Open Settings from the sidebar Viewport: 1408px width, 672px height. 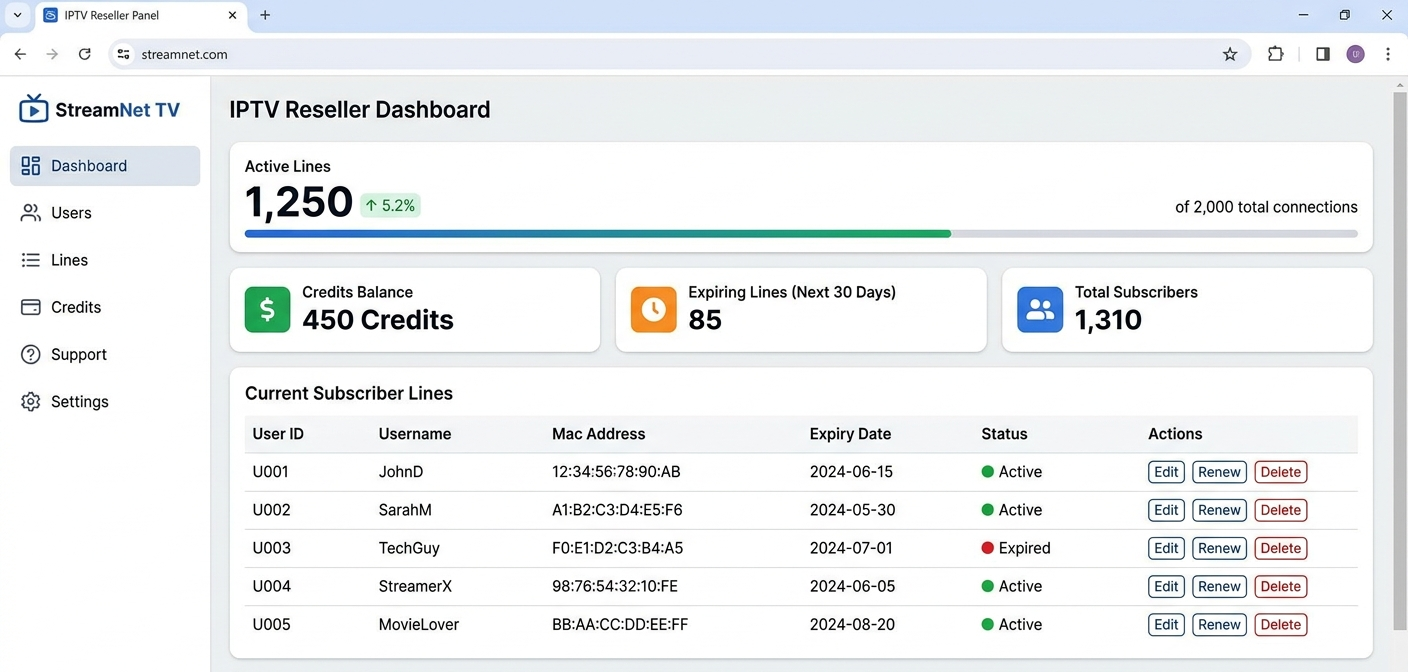[105, 401]
